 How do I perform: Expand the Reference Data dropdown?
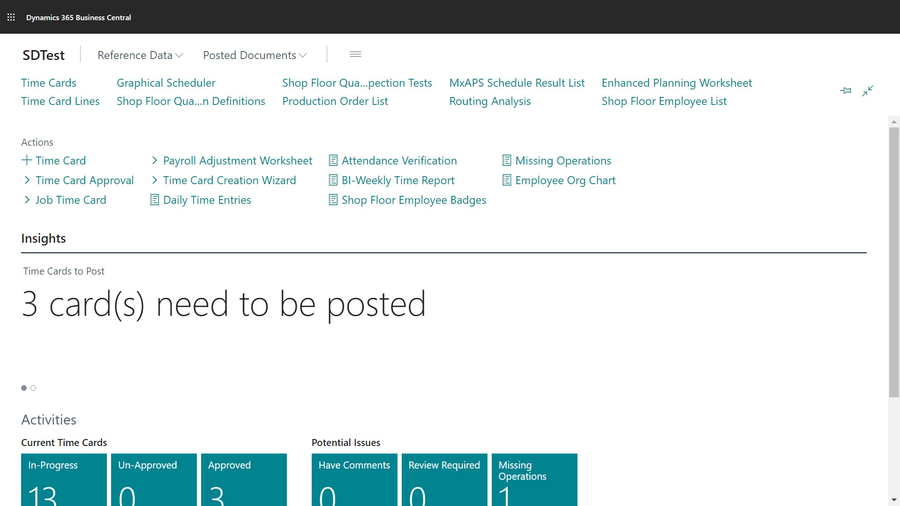pos(140,56)
